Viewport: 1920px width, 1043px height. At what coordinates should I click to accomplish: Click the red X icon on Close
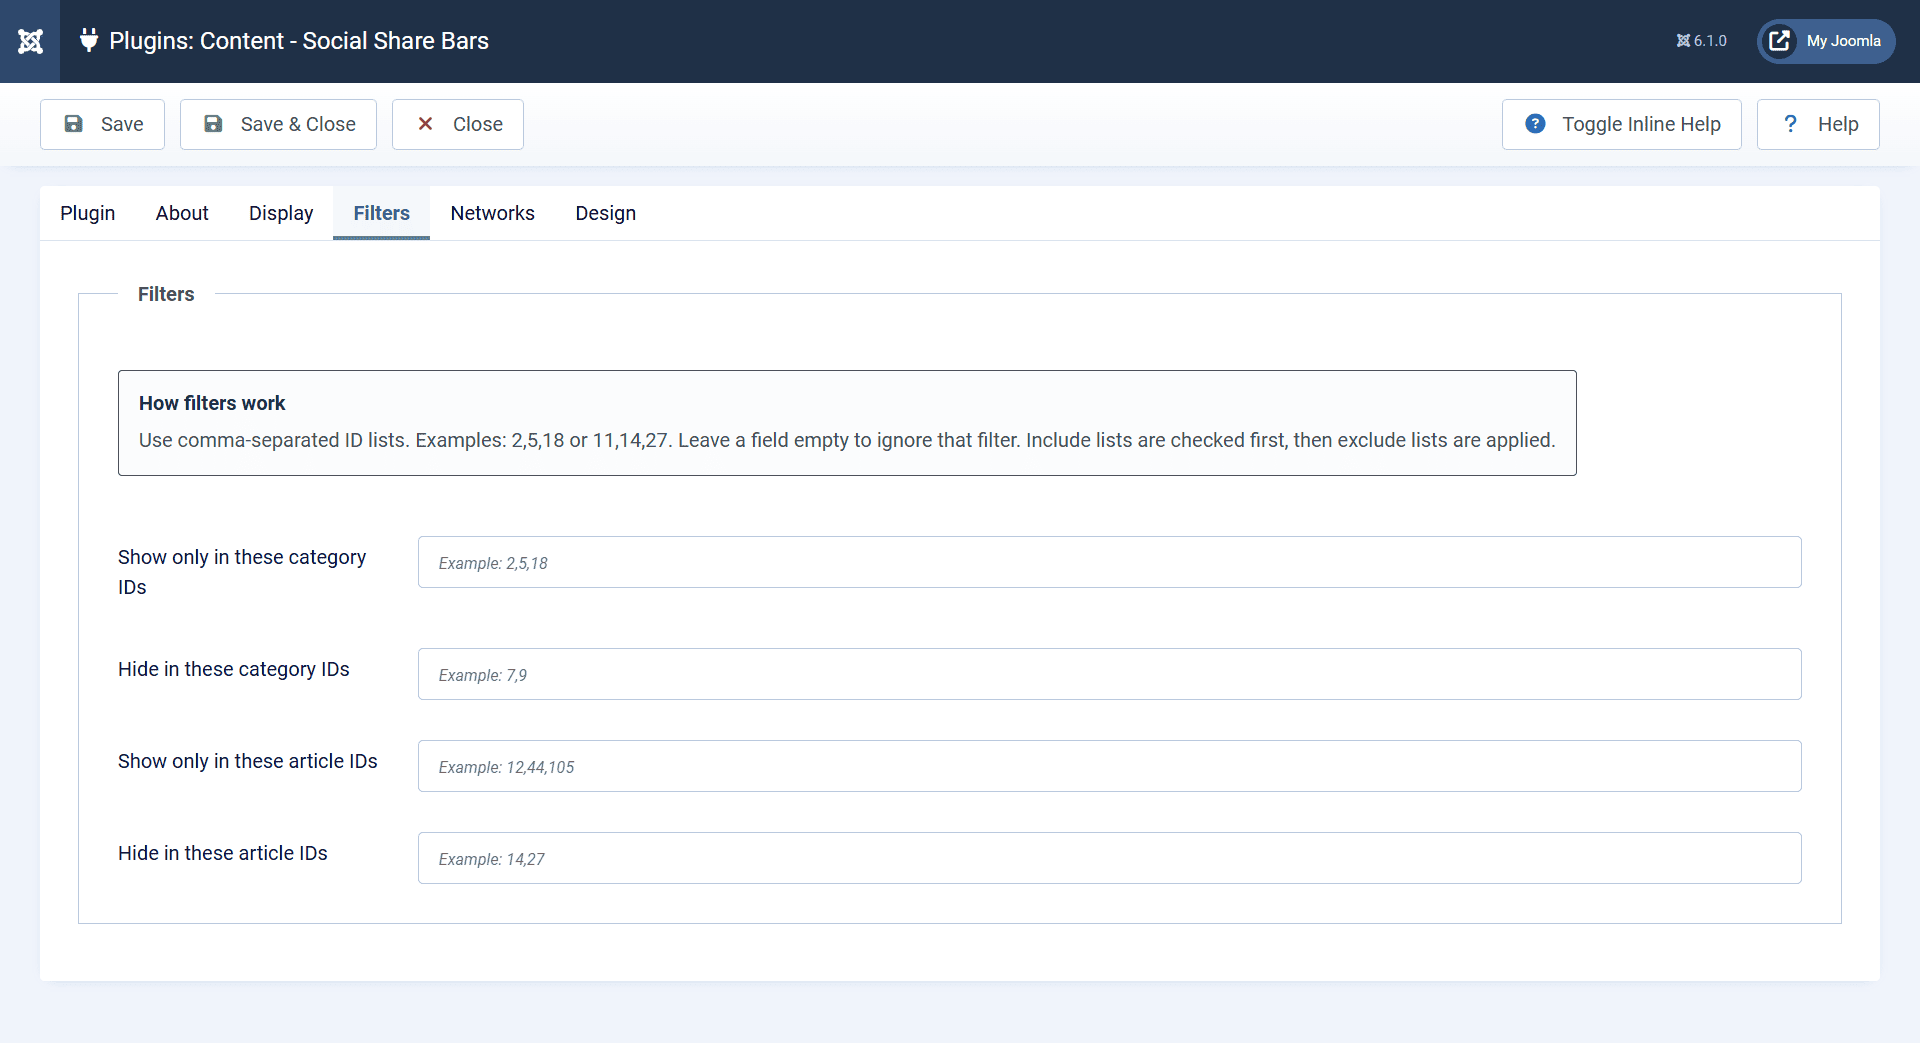click(425, 124)
